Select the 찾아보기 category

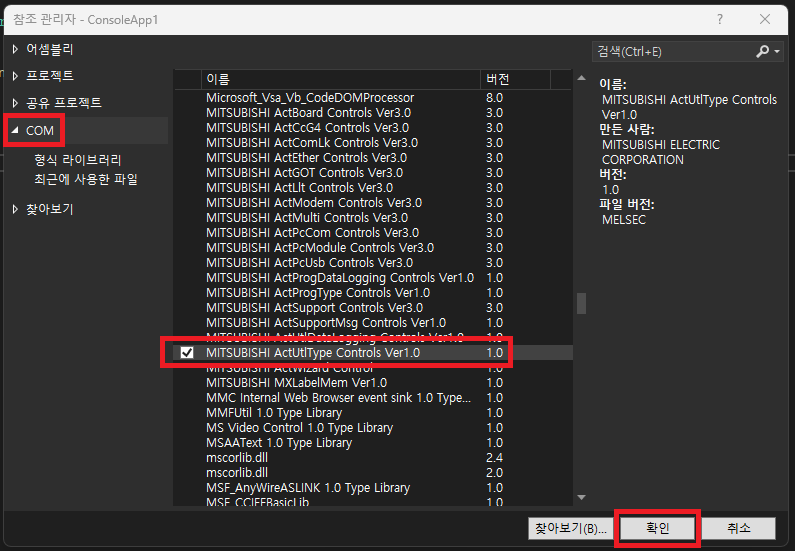(50, 209)
